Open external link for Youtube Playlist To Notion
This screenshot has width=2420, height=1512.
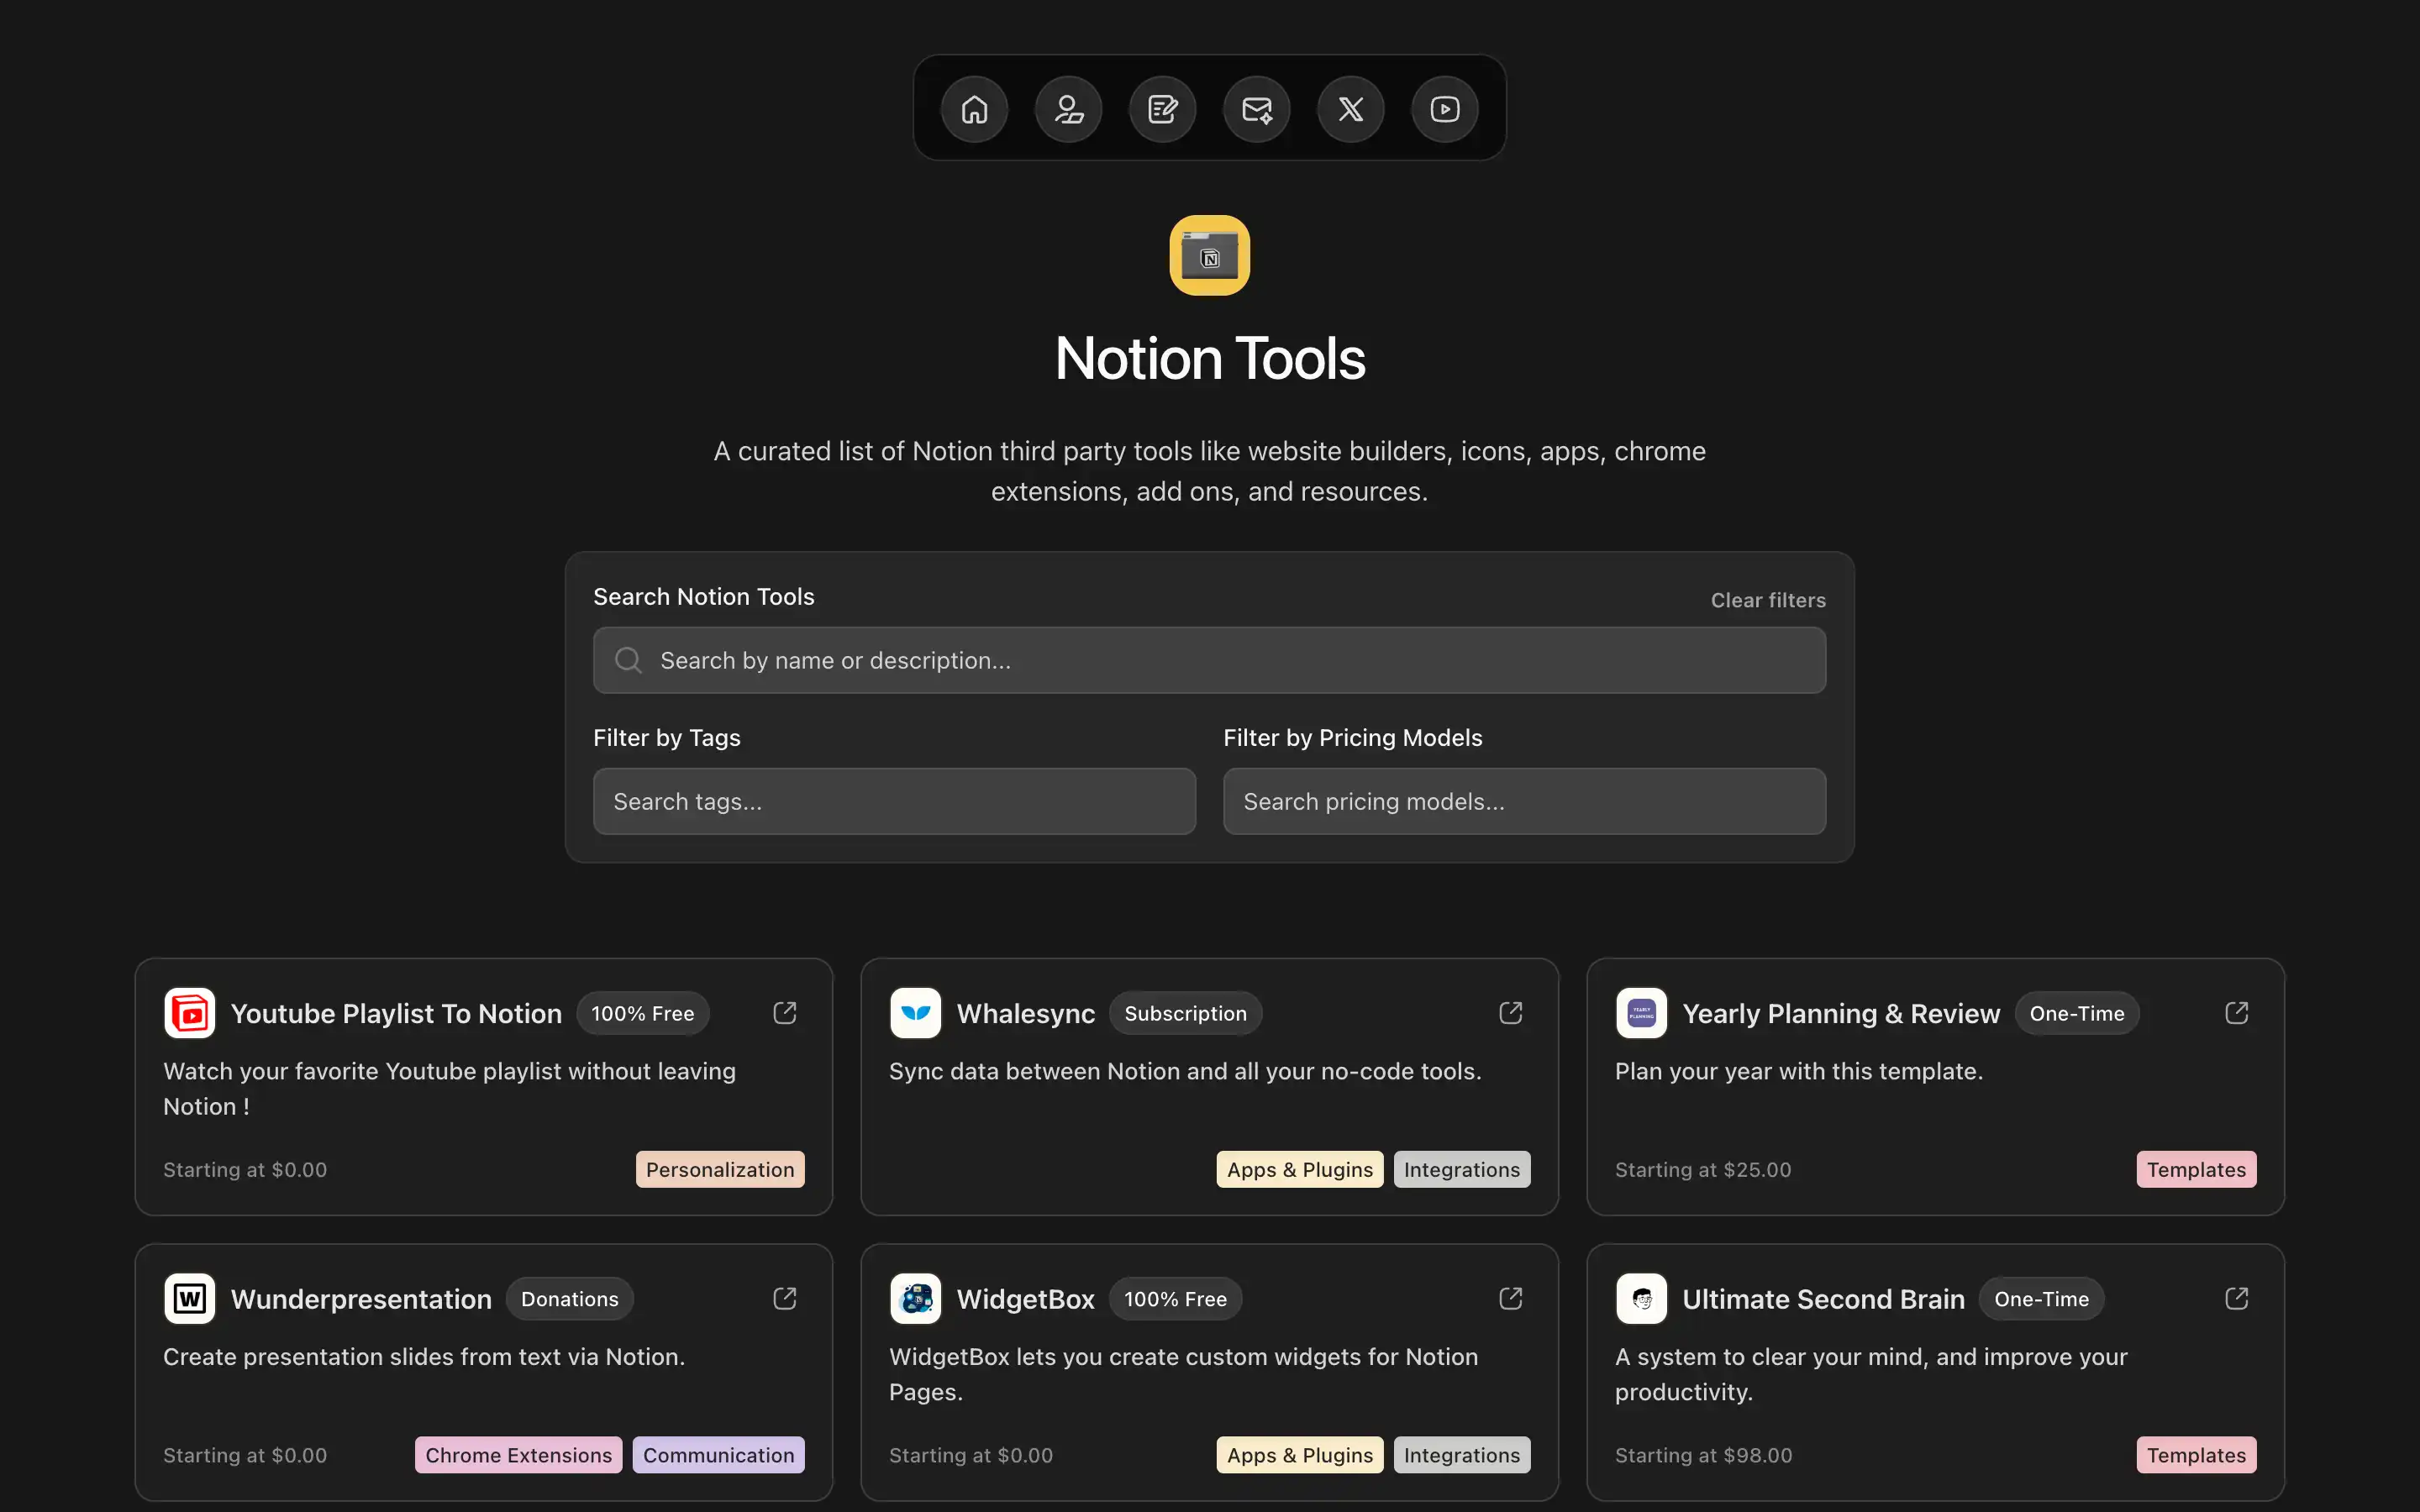785,1013
